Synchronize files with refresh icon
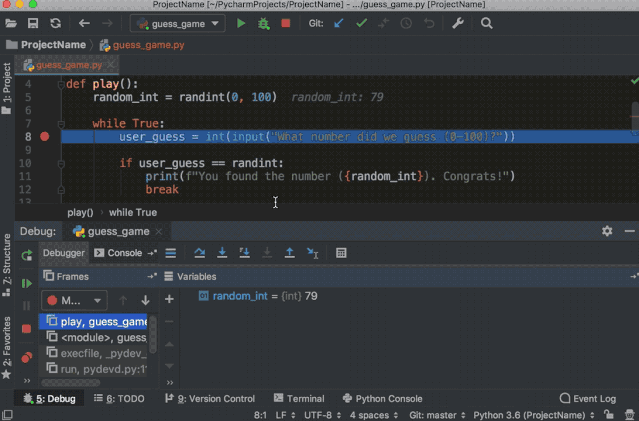The height and width of the screenshot is (421, 639). pos(55,23)
